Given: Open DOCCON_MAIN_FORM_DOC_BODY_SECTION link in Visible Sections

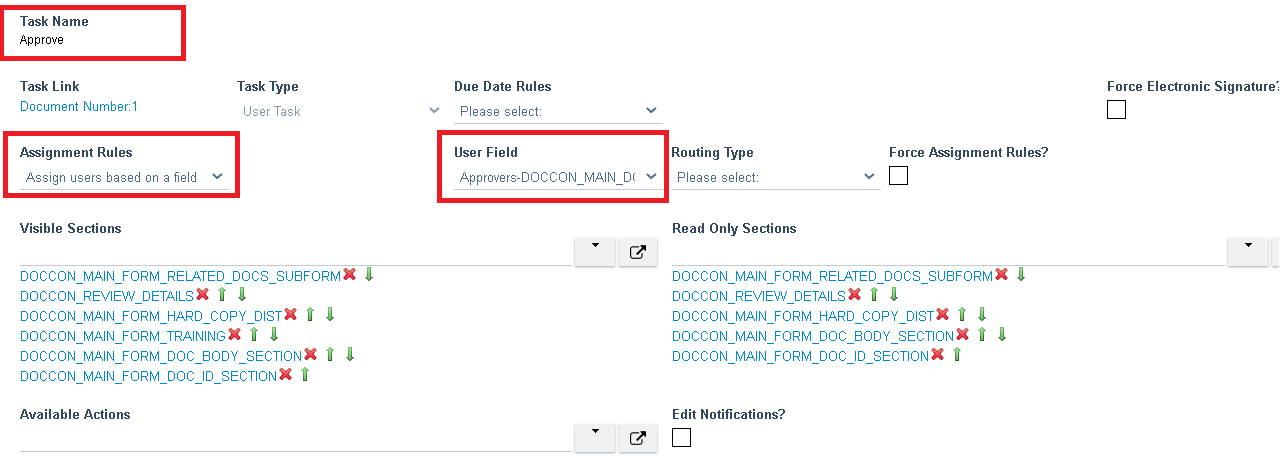Looking at the screenshot, I should (161, 356).
